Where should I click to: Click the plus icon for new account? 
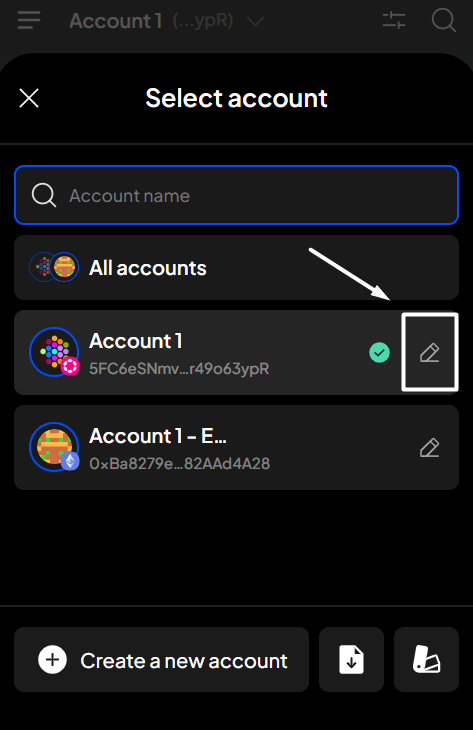[53, 659]
